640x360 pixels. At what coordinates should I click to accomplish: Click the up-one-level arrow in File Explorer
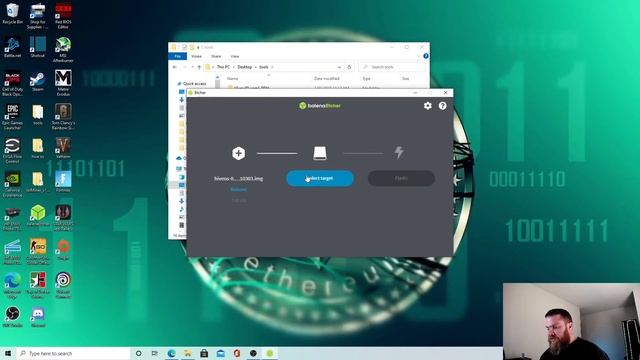(199, 67)
